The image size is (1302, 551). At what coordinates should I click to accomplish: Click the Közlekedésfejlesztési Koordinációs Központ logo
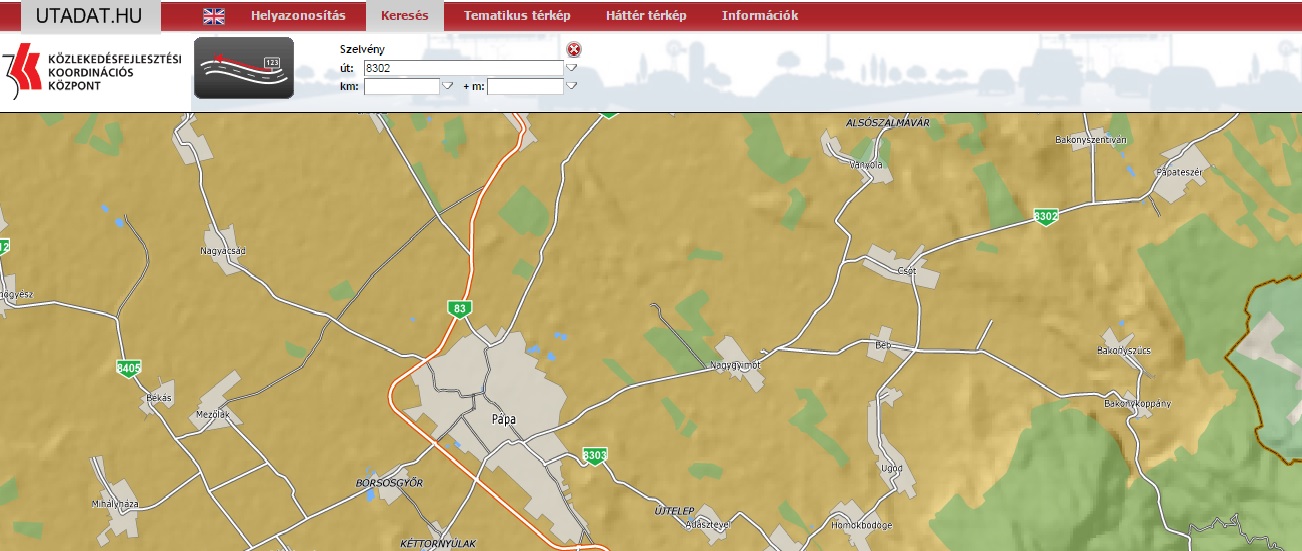(x=92, y=72)
